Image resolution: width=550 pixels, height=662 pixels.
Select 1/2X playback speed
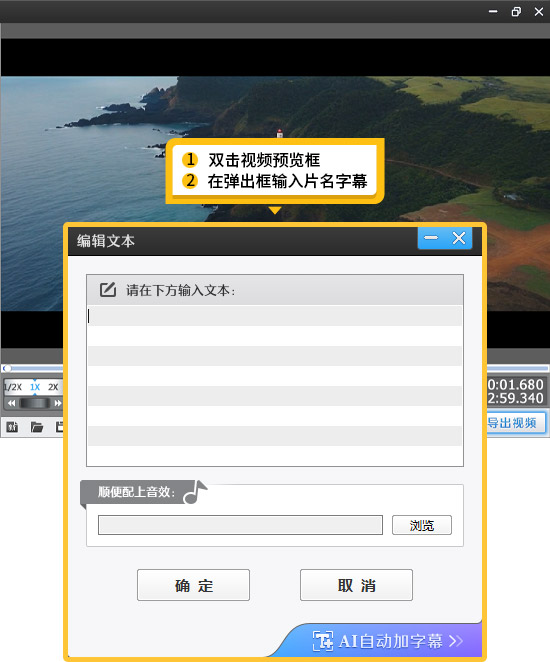pyautogui.click(x=13, y=387)
